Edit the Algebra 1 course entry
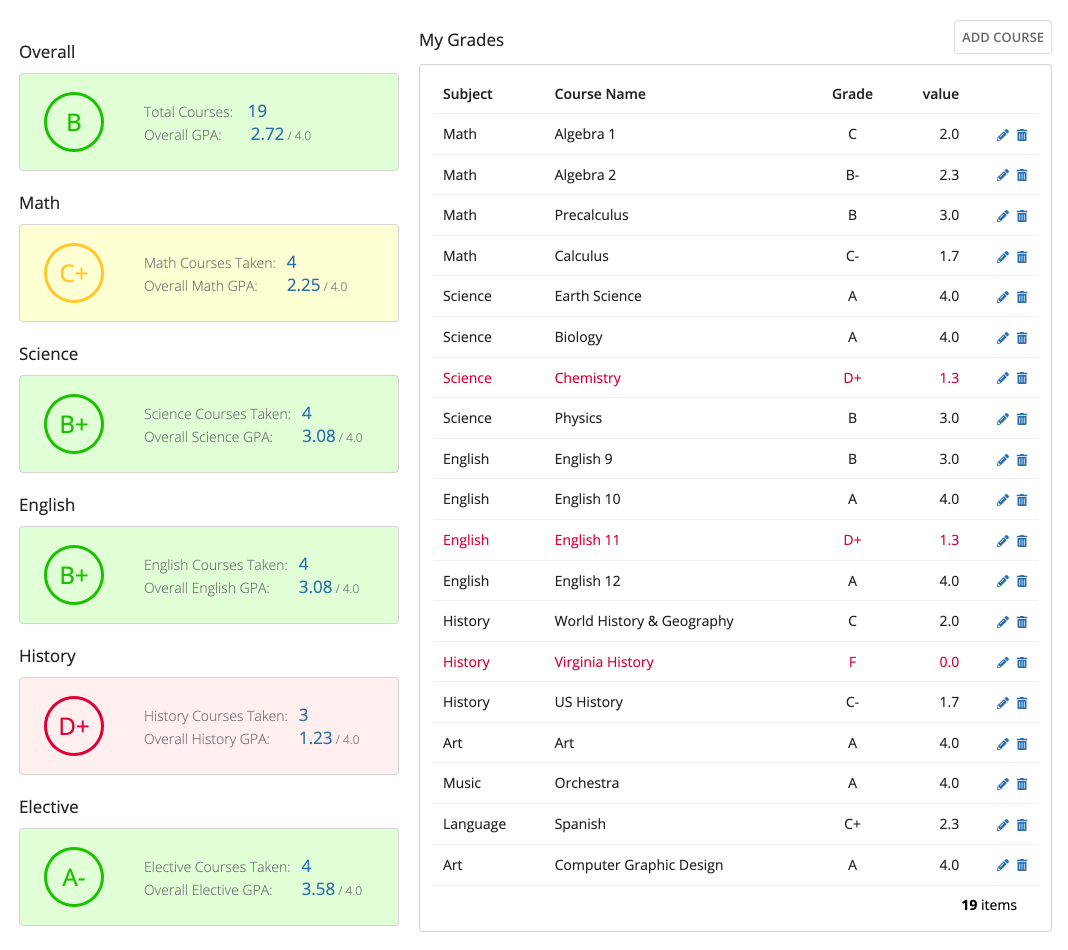Viewport: 1068px width, 950px height. (x=1002, y=134)
